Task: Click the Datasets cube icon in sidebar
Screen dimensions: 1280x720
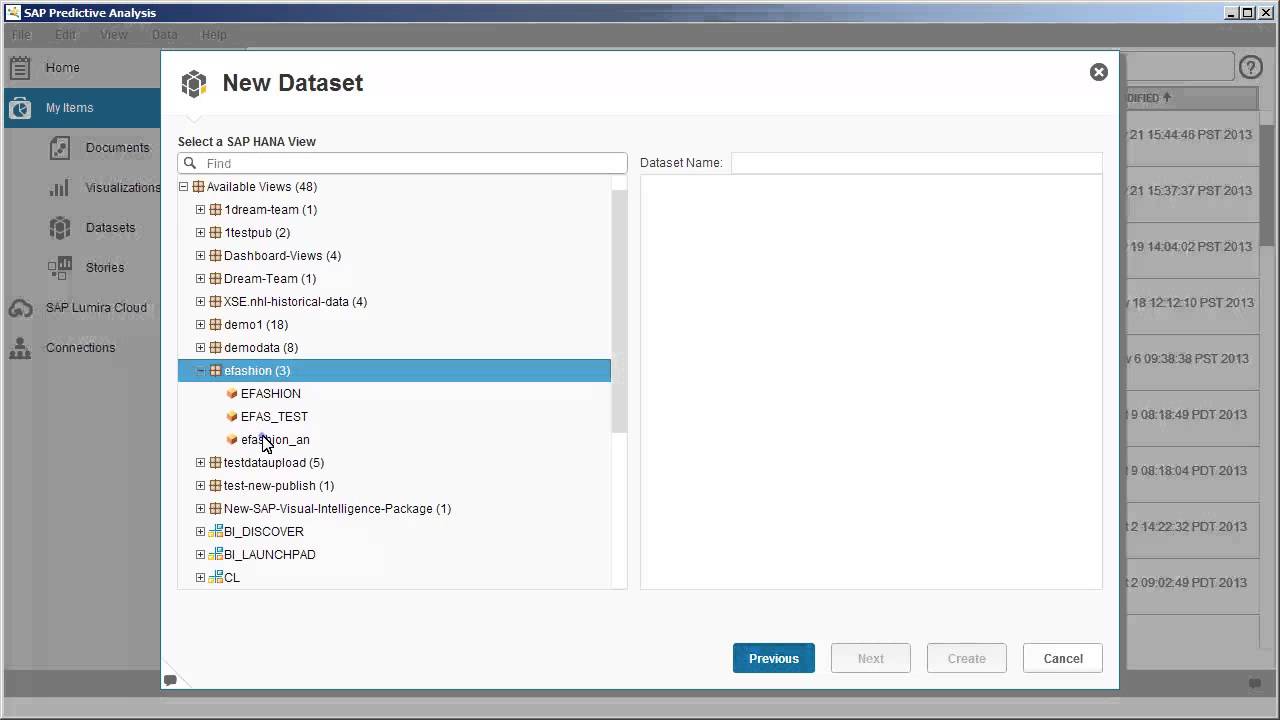Action: 60,228
